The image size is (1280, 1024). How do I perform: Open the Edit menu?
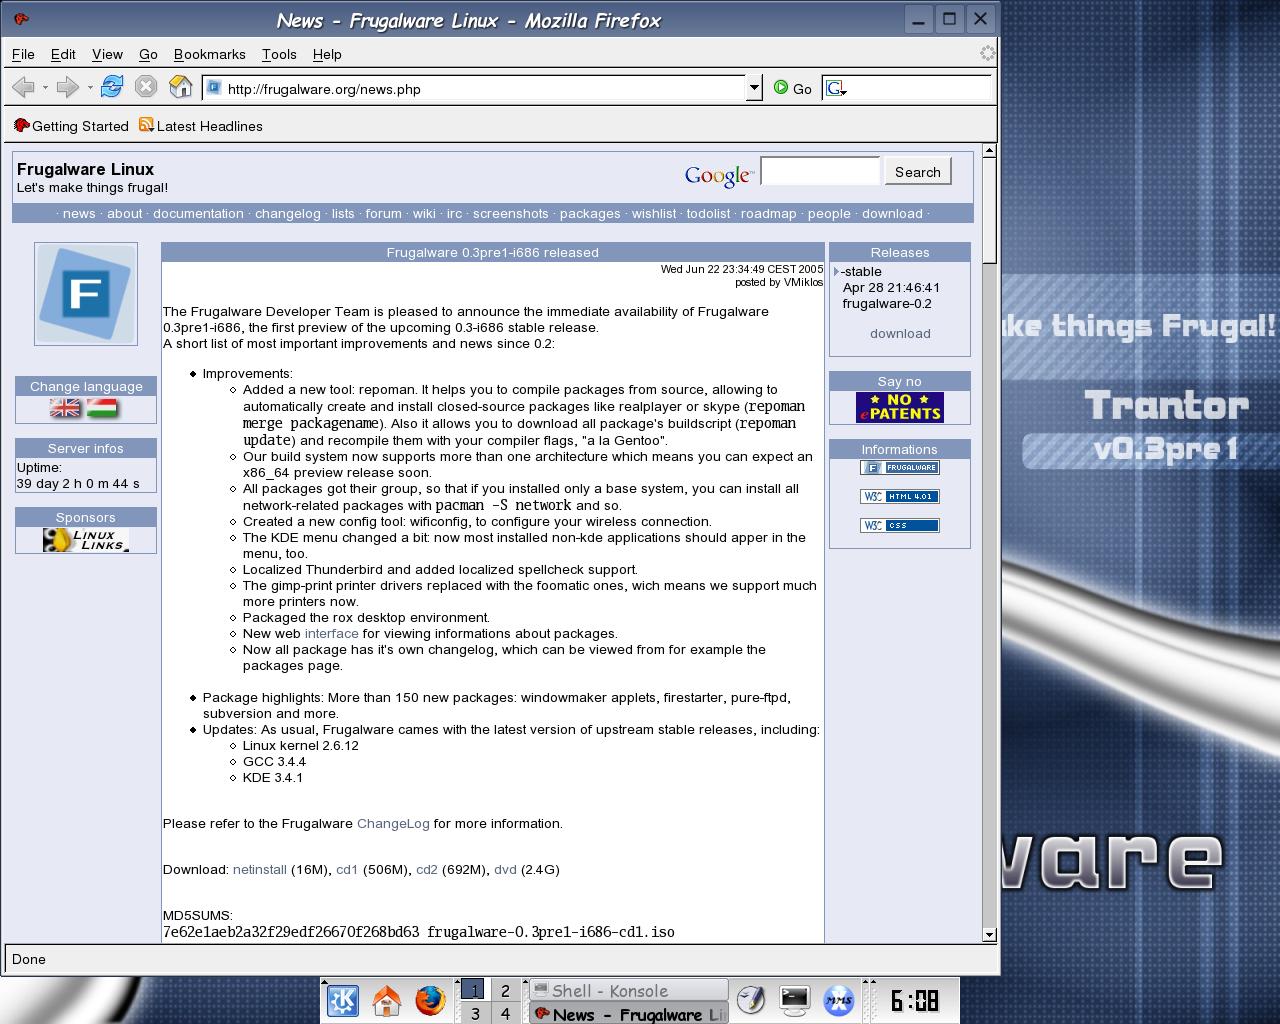[x=63, y=54]
